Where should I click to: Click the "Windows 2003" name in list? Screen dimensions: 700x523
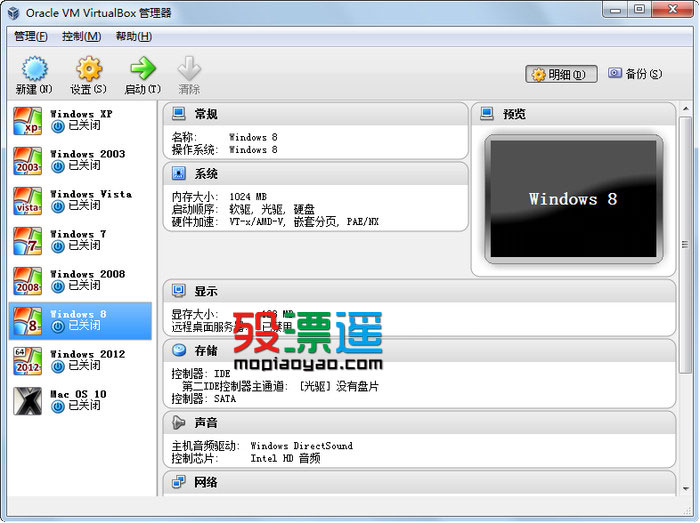pyautogui.click(x=88, y=154)
